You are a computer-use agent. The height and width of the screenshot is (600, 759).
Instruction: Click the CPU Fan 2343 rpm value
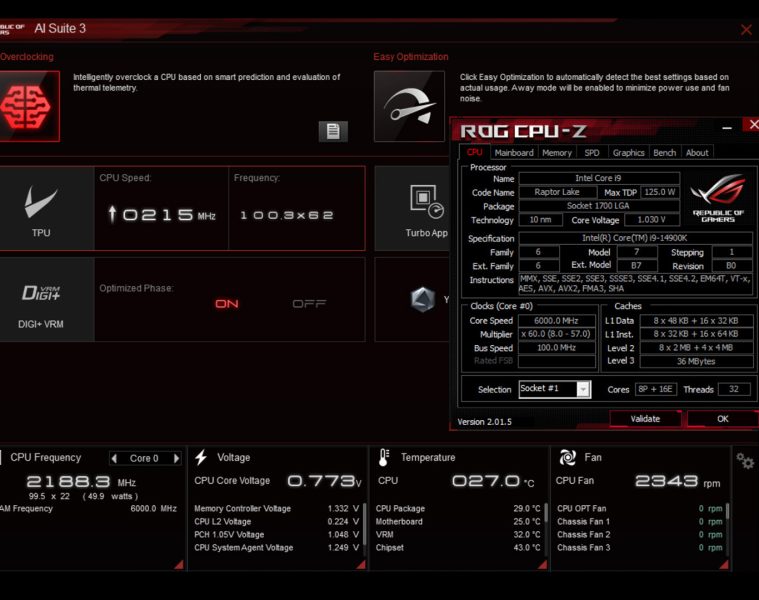(677, 481)
